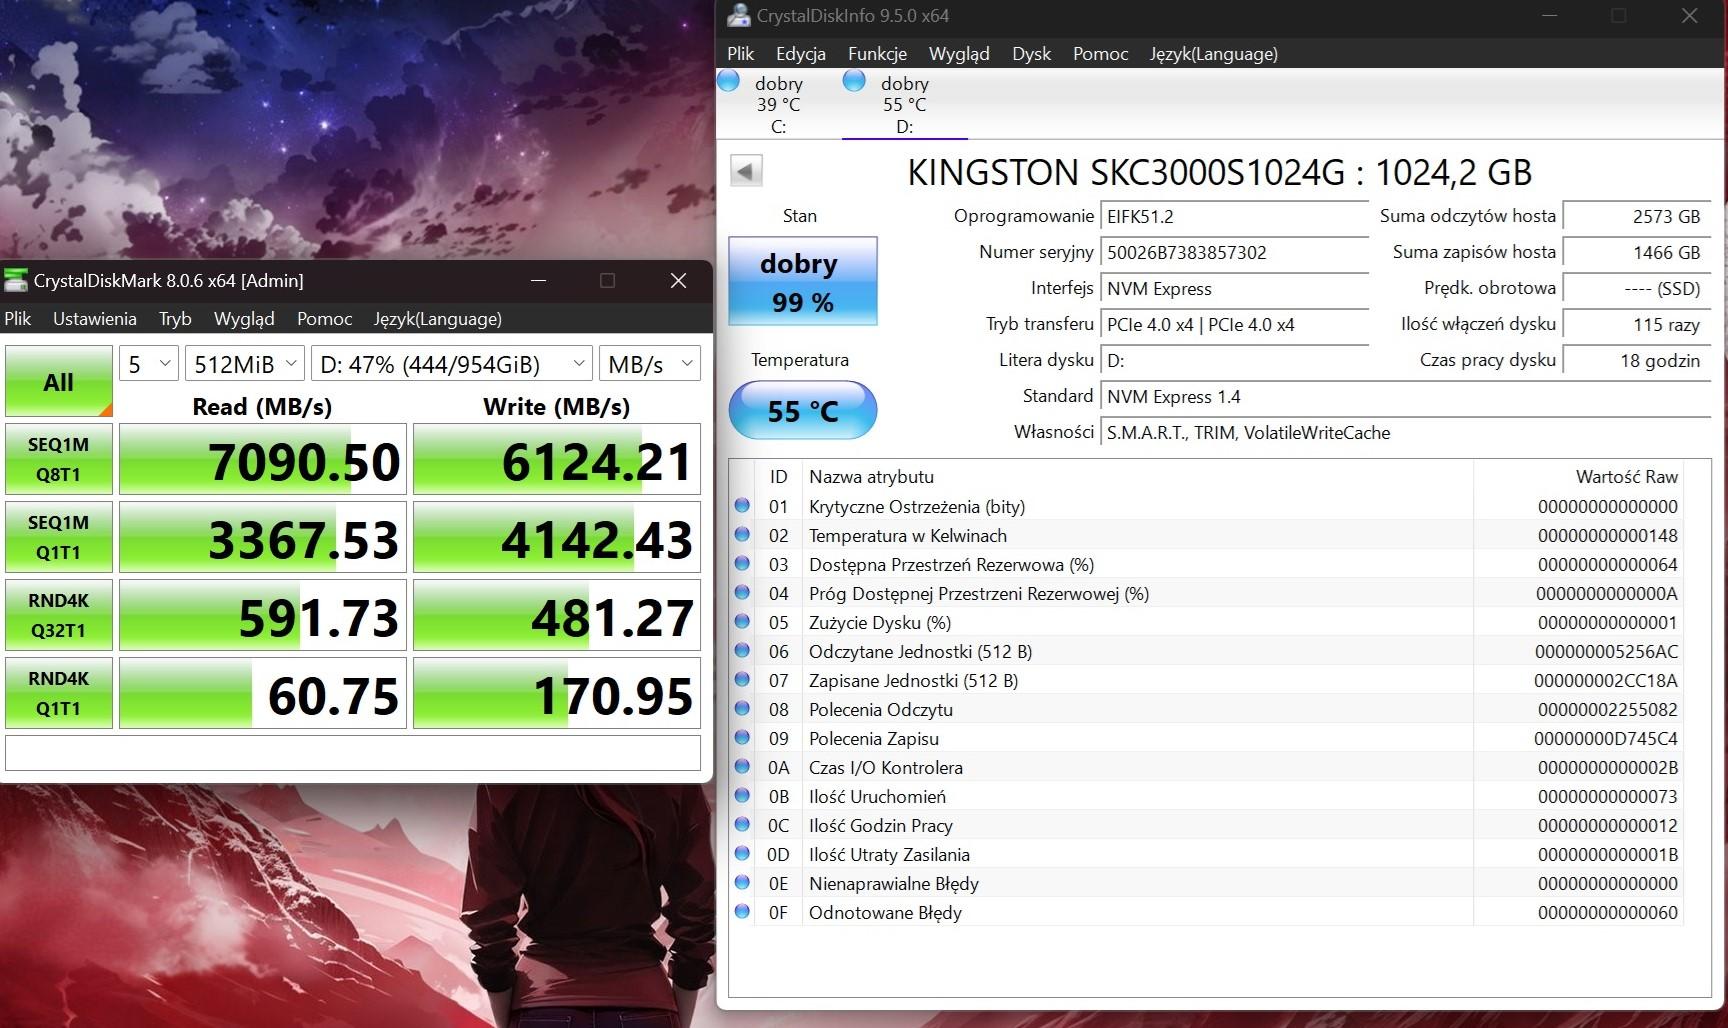1728x1028 pixels.
Task: Click status orb of Odczytane Jednostki row
Action: (742, 651)
